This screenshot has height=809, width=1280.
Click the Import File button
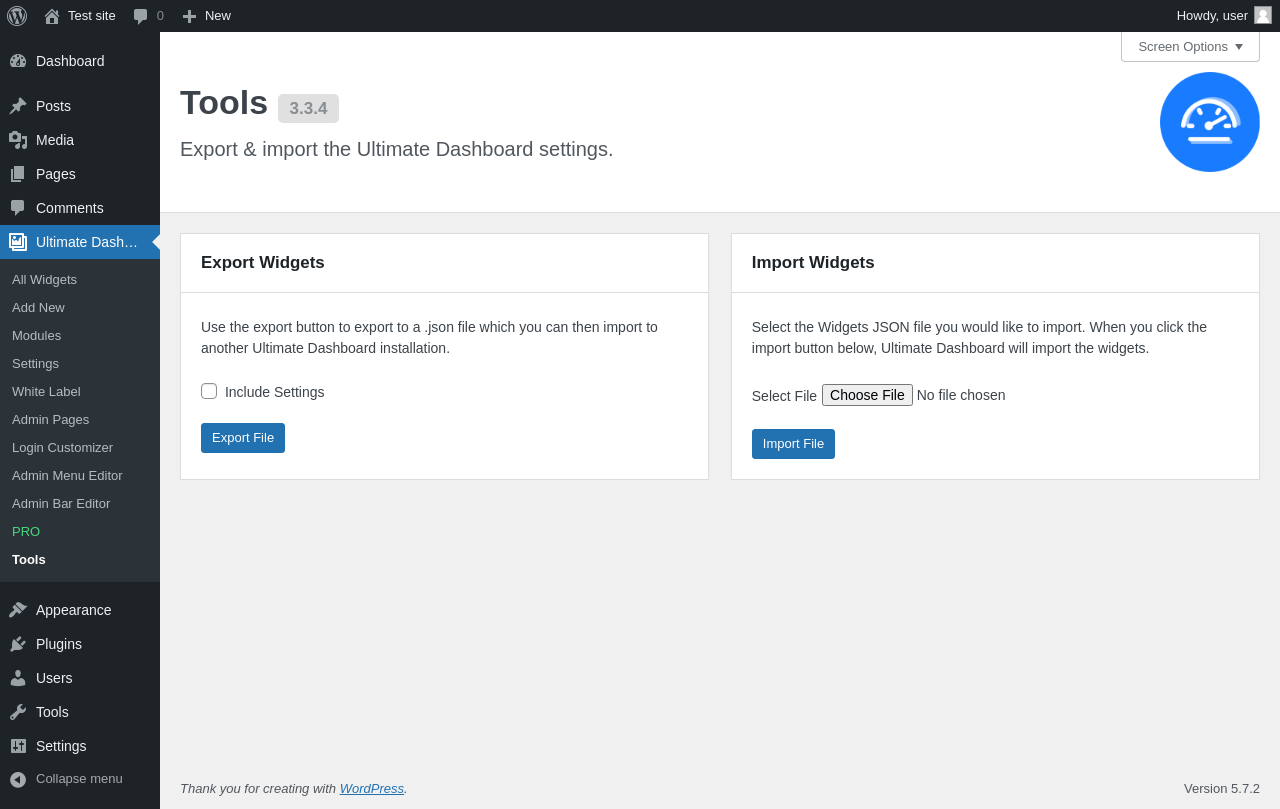[x=793, y=444]
